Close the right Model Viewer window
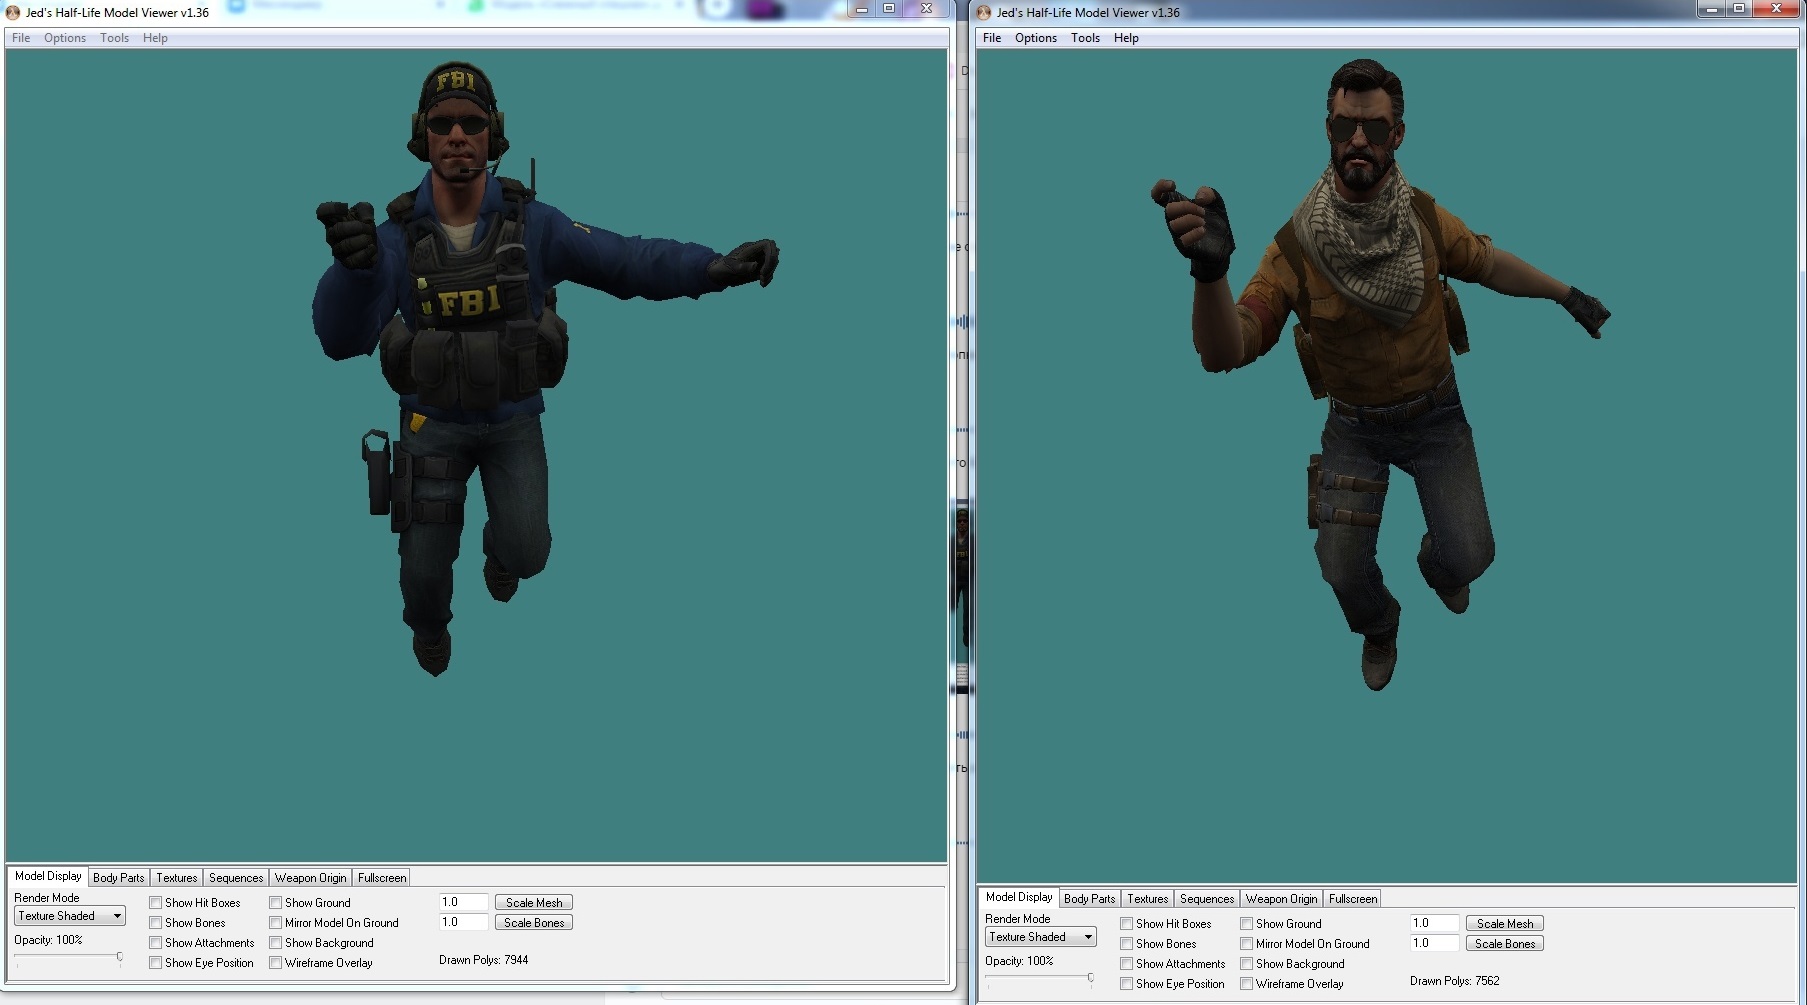The height and width of the screenshot is (1005, 1807). point(1777,8)
